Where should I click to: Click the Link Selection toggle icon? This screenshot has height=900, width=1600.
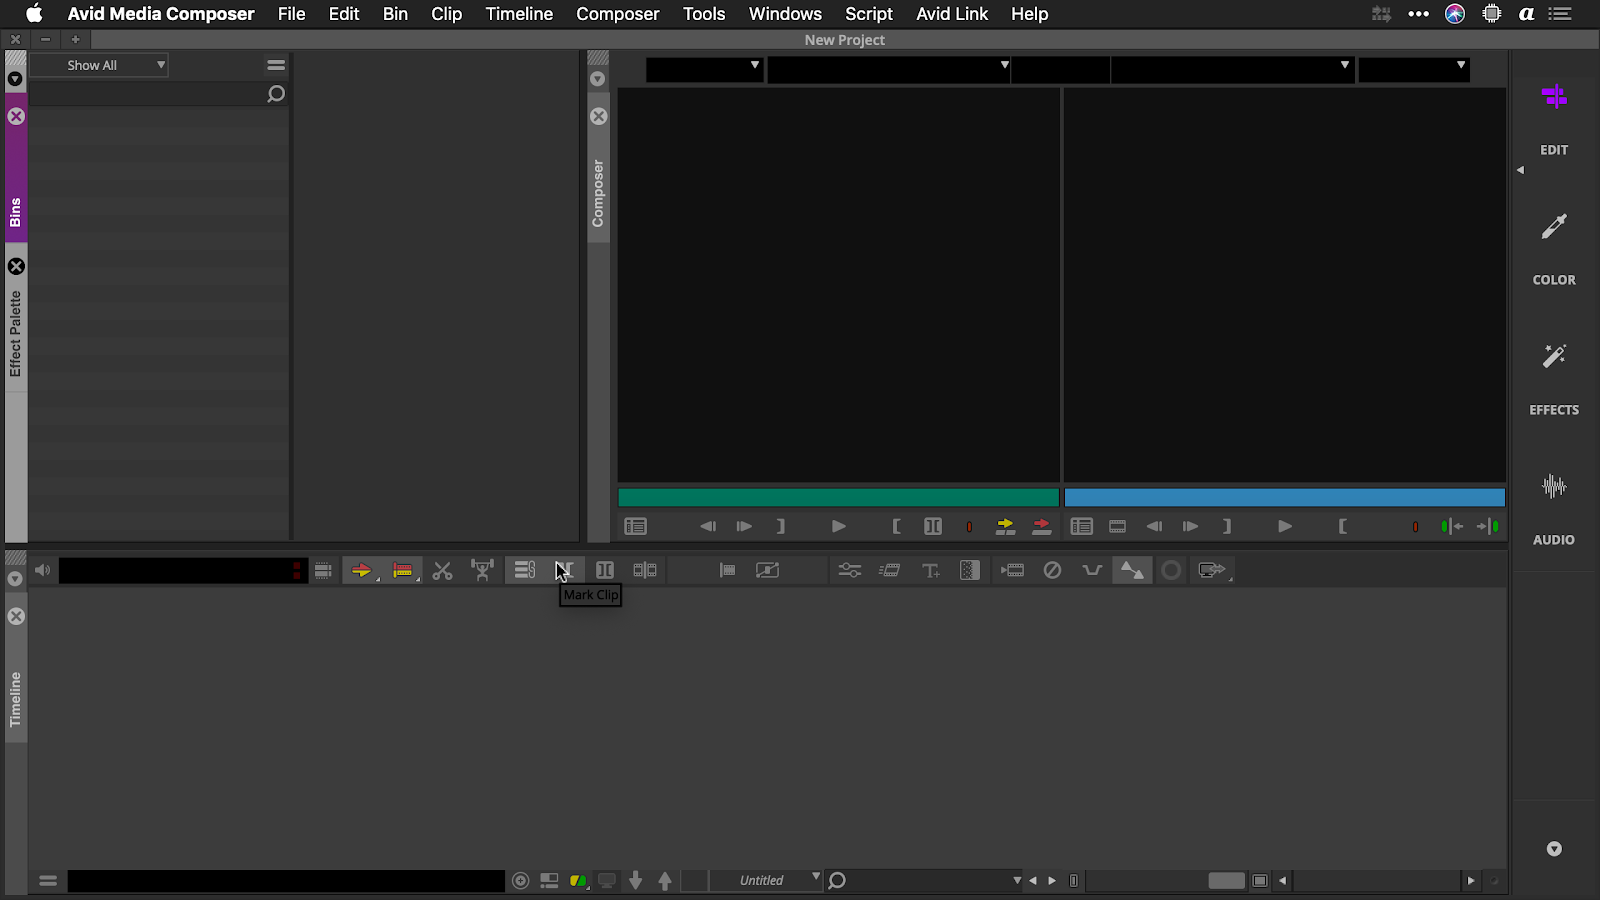(x=524, y=570)
